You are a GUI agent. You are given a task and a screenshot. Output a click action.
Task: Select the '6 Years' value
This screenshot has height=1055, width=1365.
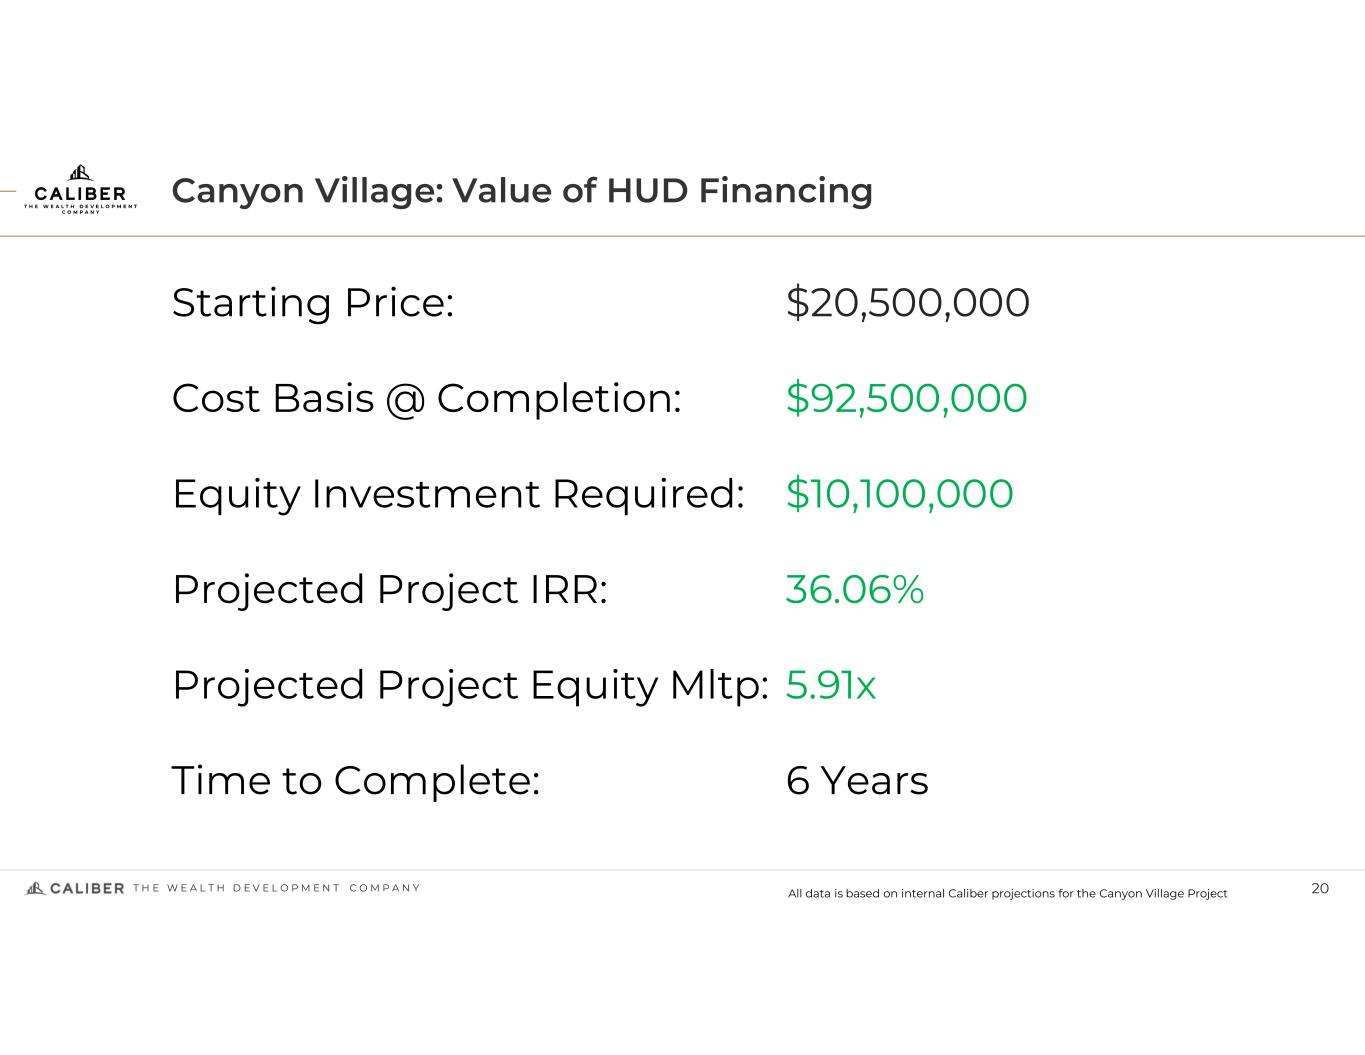tap(857, 780)
